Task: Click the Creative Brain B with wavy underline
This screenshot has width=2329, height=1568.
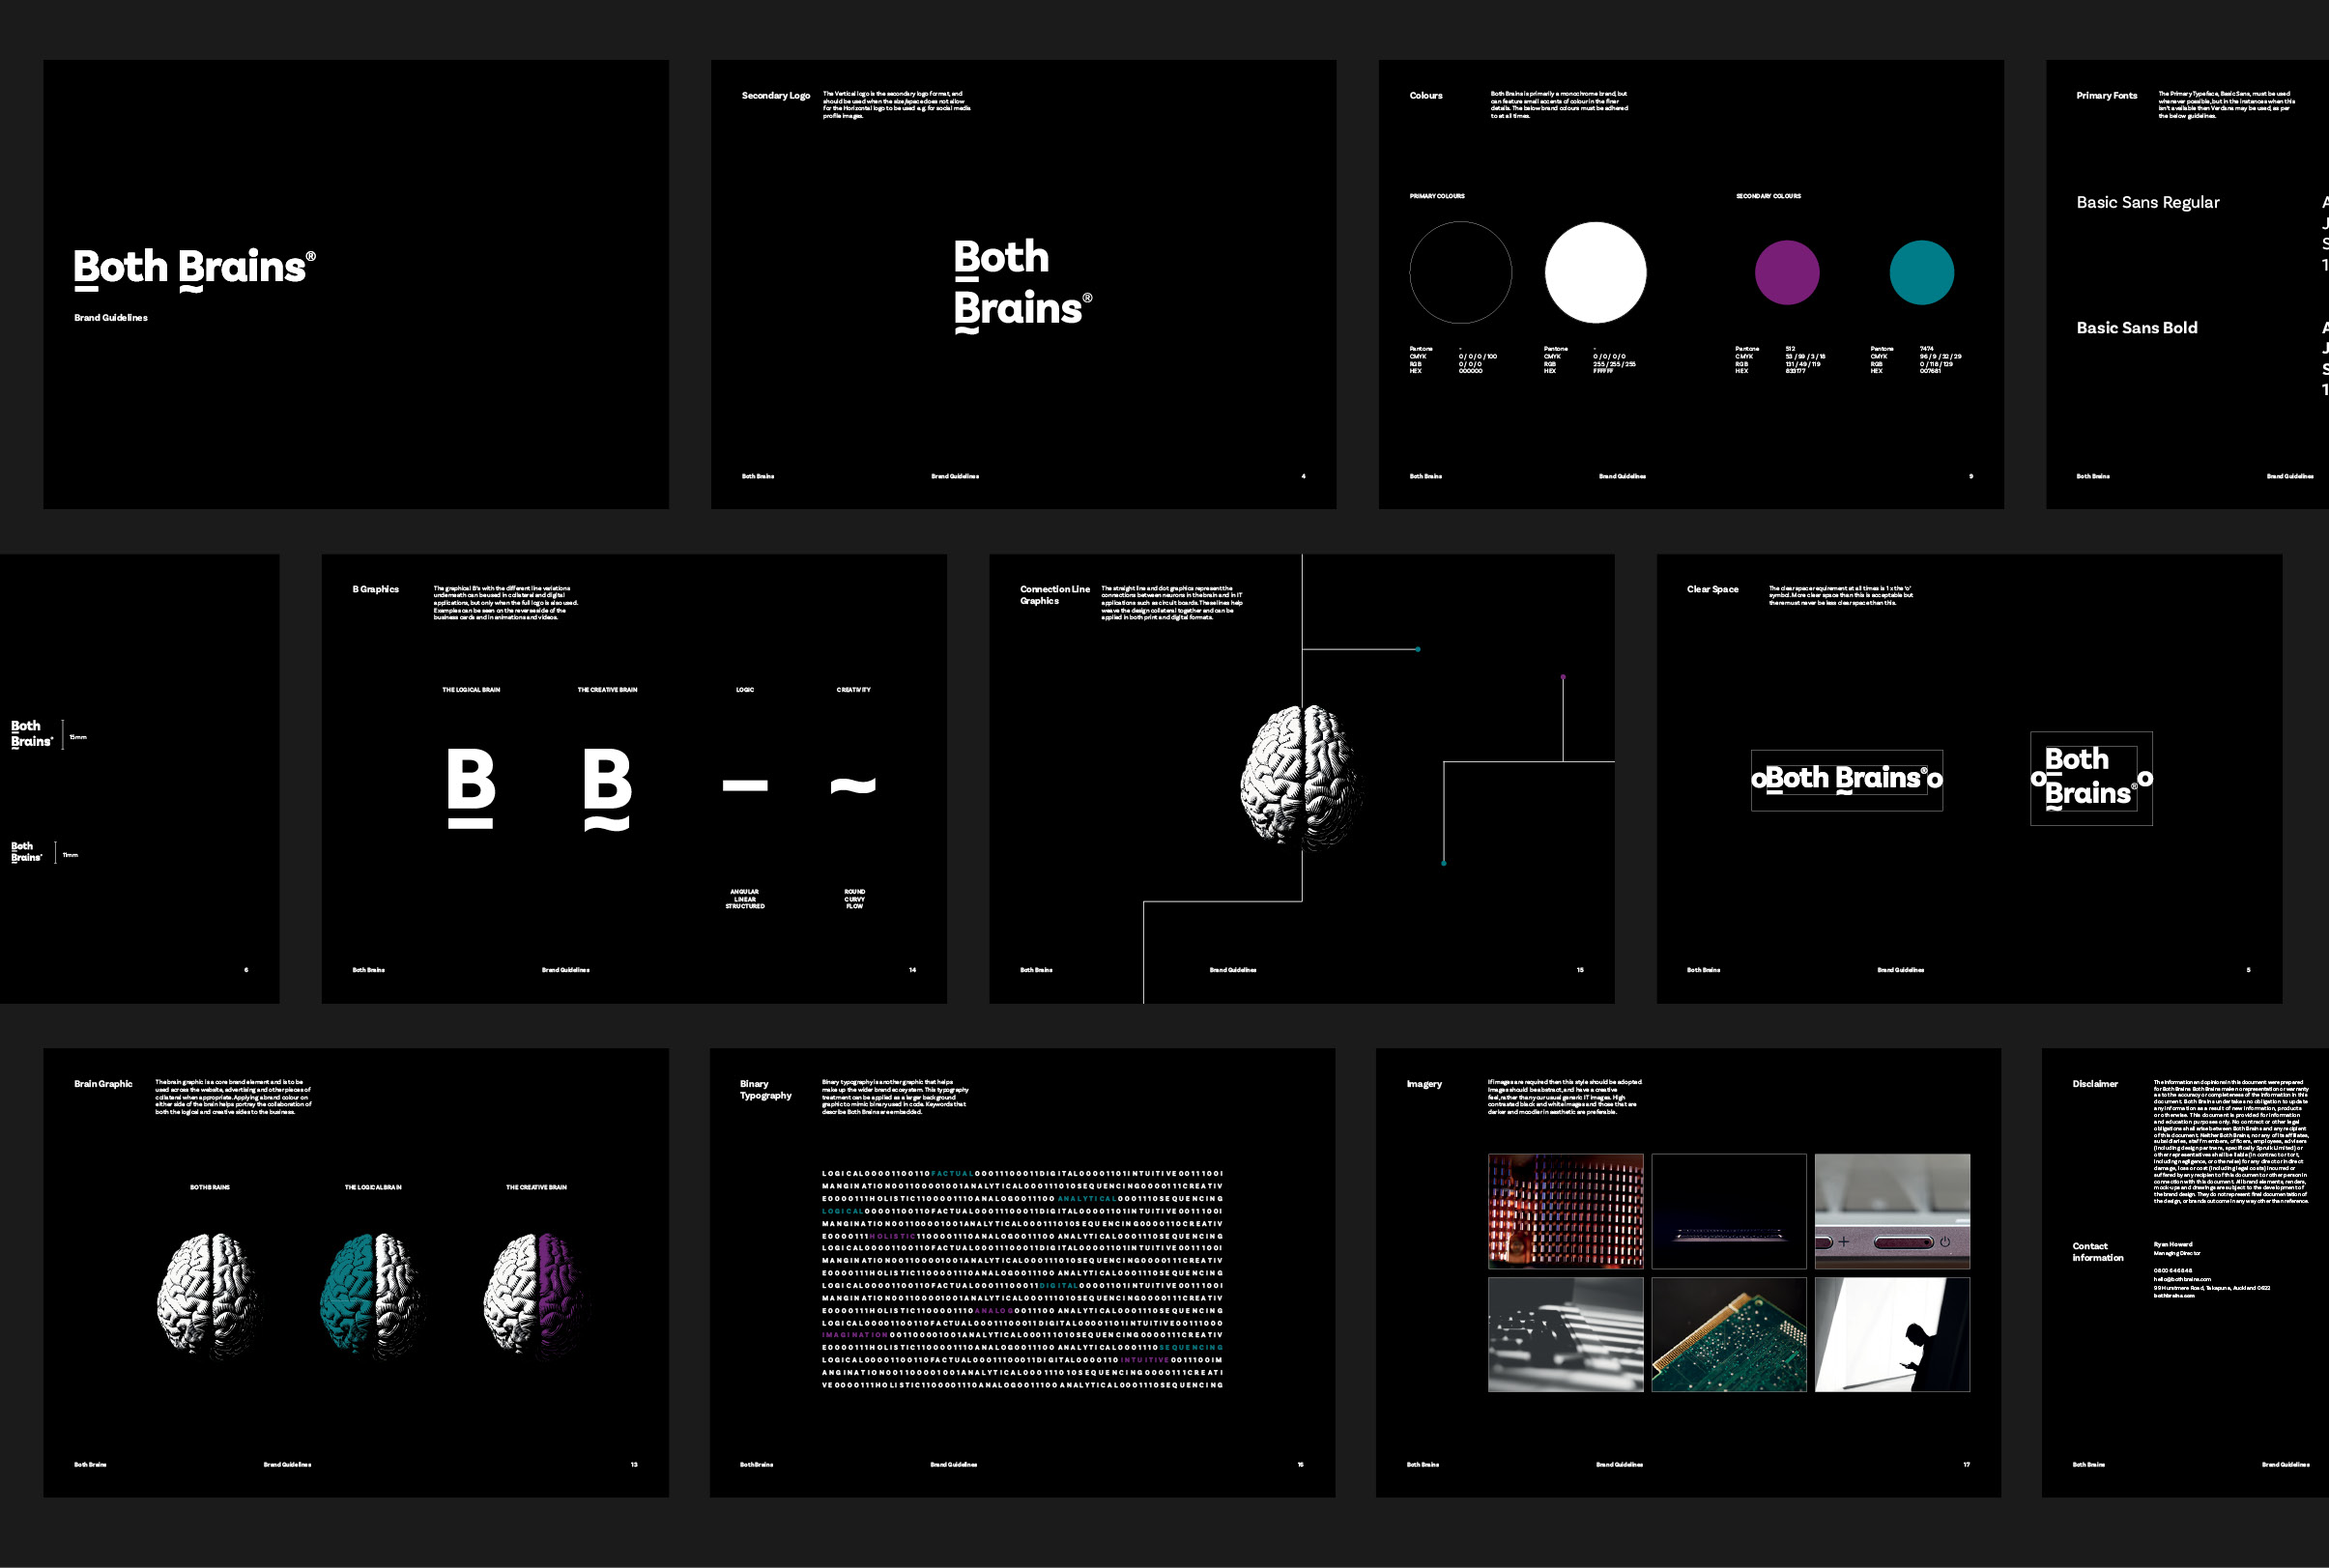Action: point(607,787)
